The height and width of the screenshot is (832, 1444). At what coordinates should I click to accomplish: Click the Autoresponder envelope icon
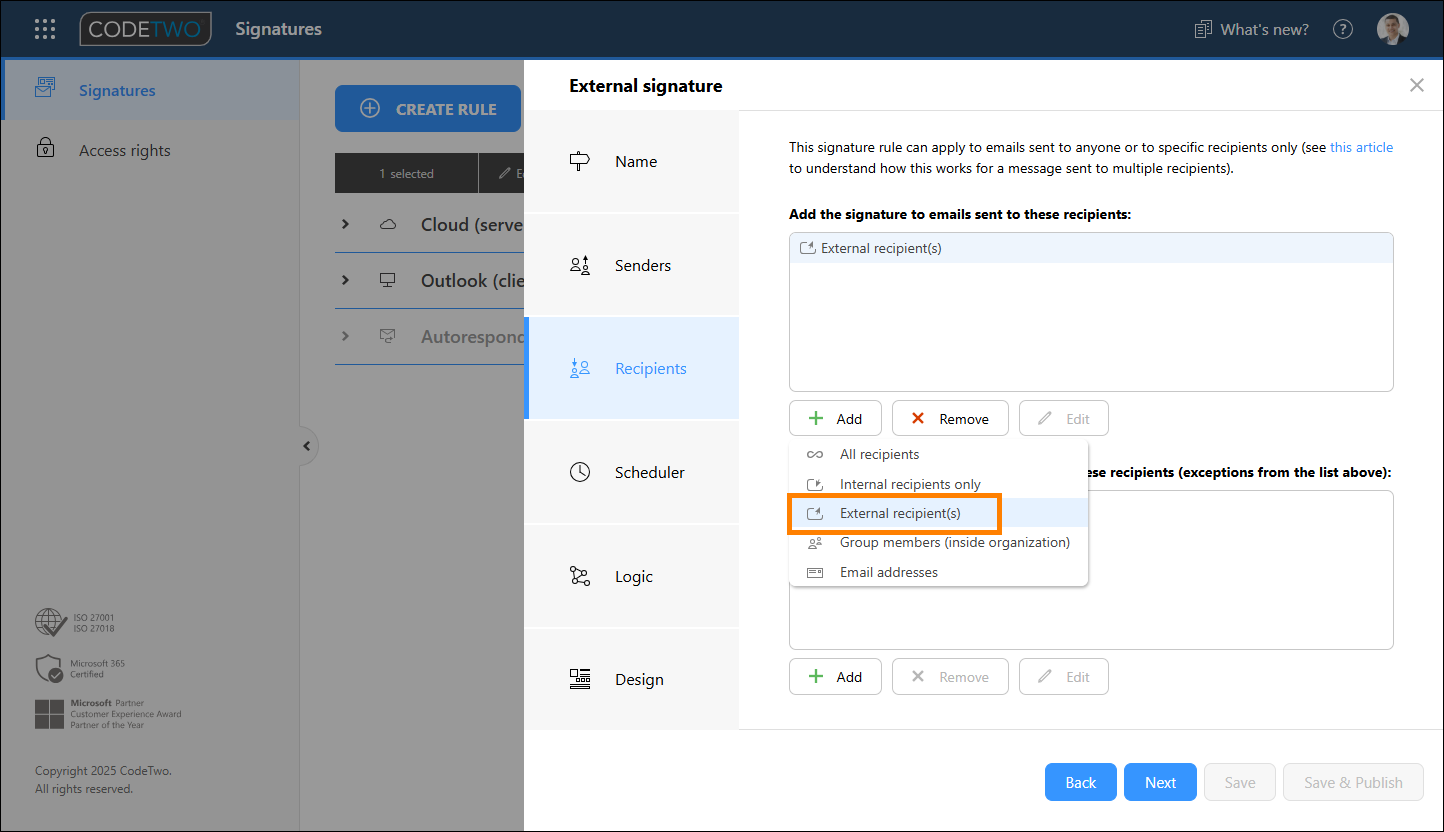tap(388, 336)
